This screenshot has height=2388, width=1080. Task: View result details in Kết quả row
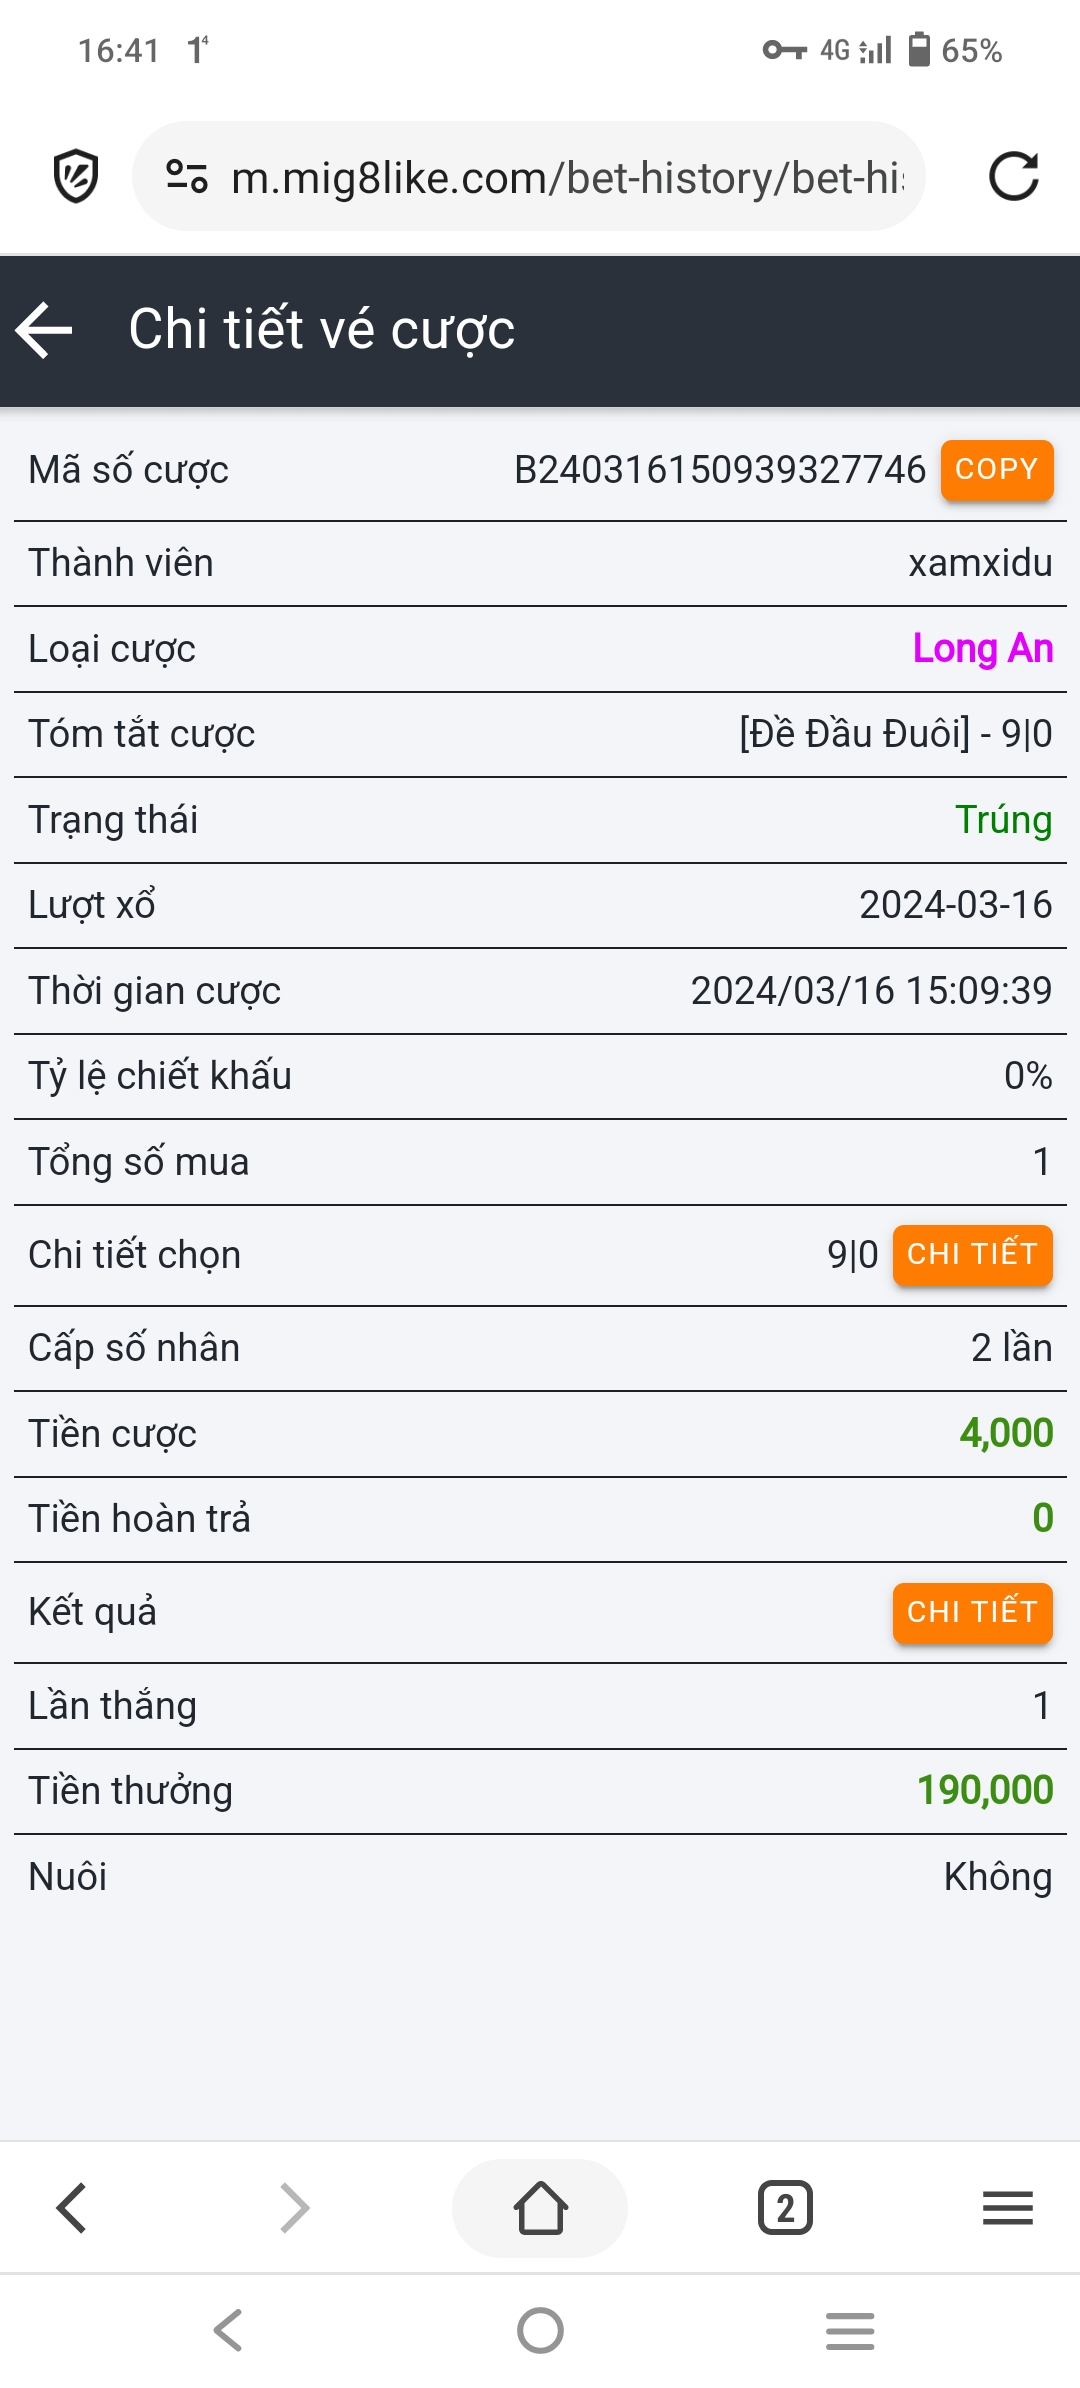(x=972, y=1612)
